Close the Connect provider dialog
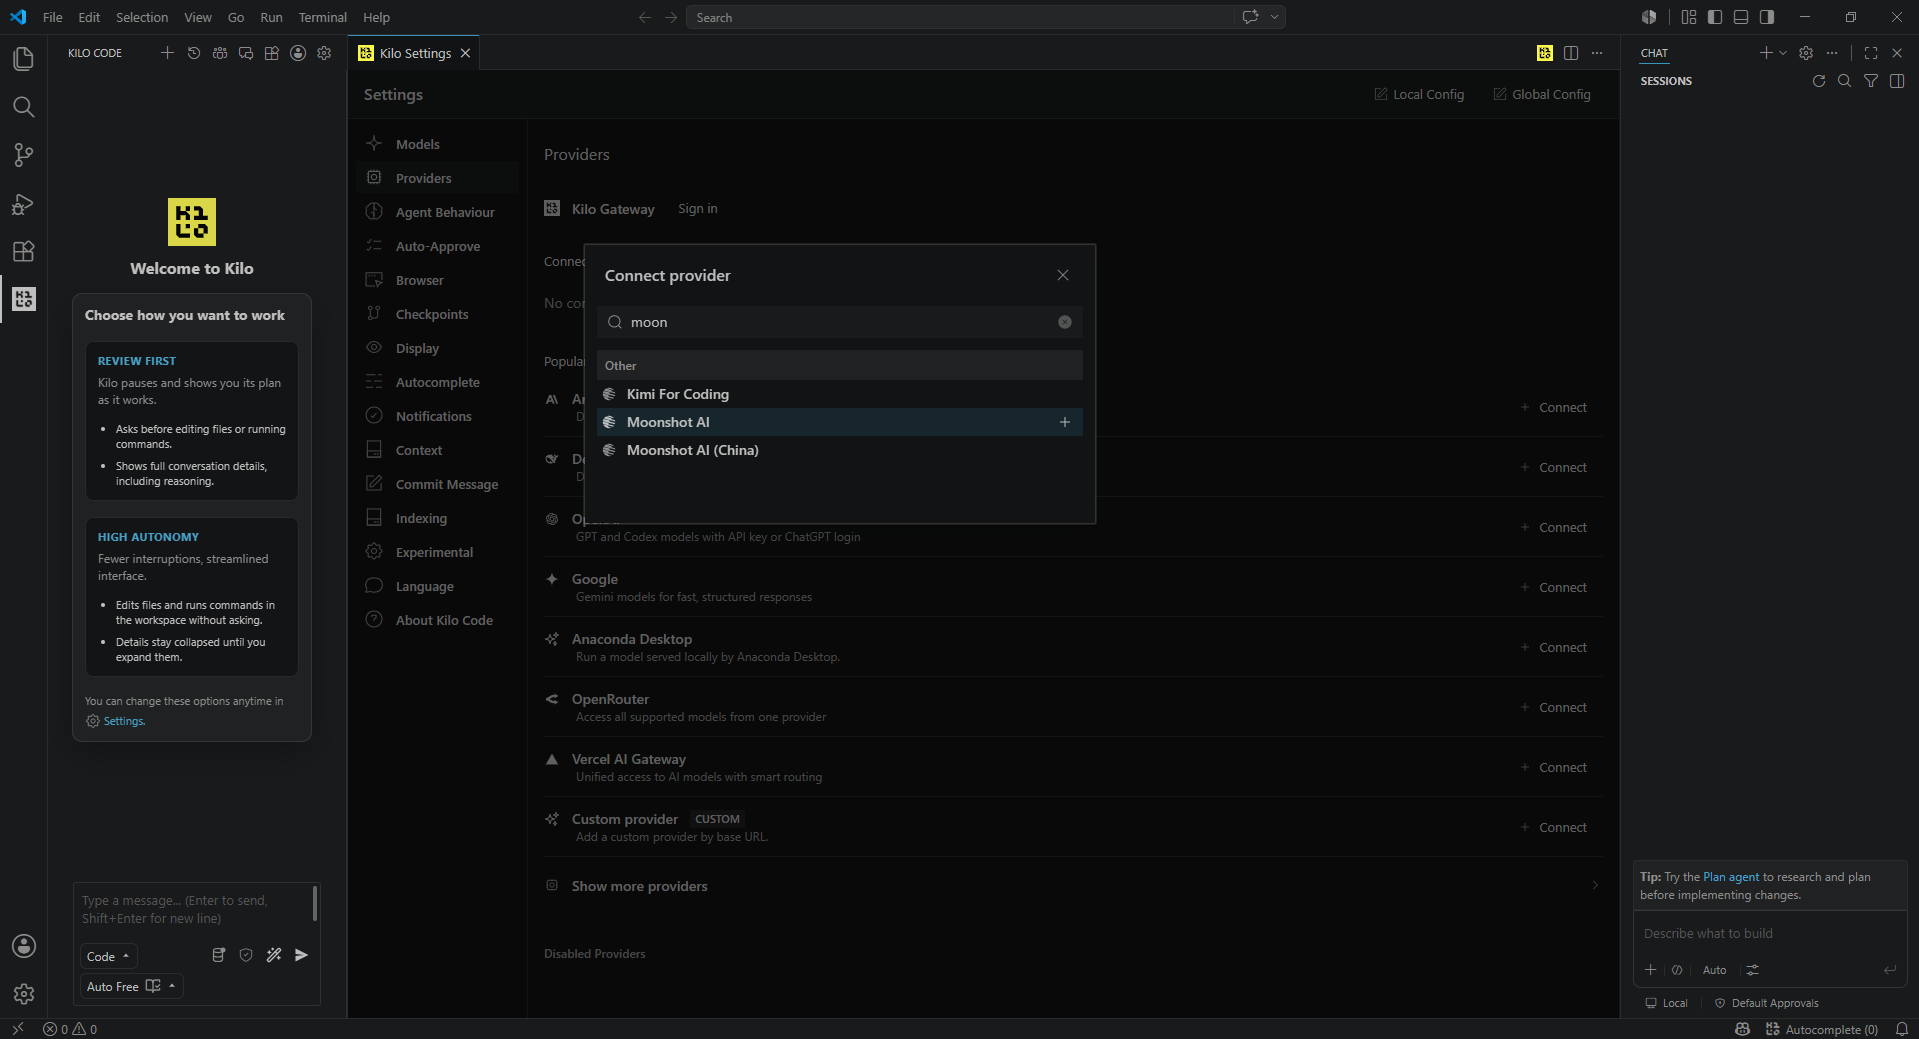Viewport: 1919px width, 1039px height. (x=1063, y=275)
